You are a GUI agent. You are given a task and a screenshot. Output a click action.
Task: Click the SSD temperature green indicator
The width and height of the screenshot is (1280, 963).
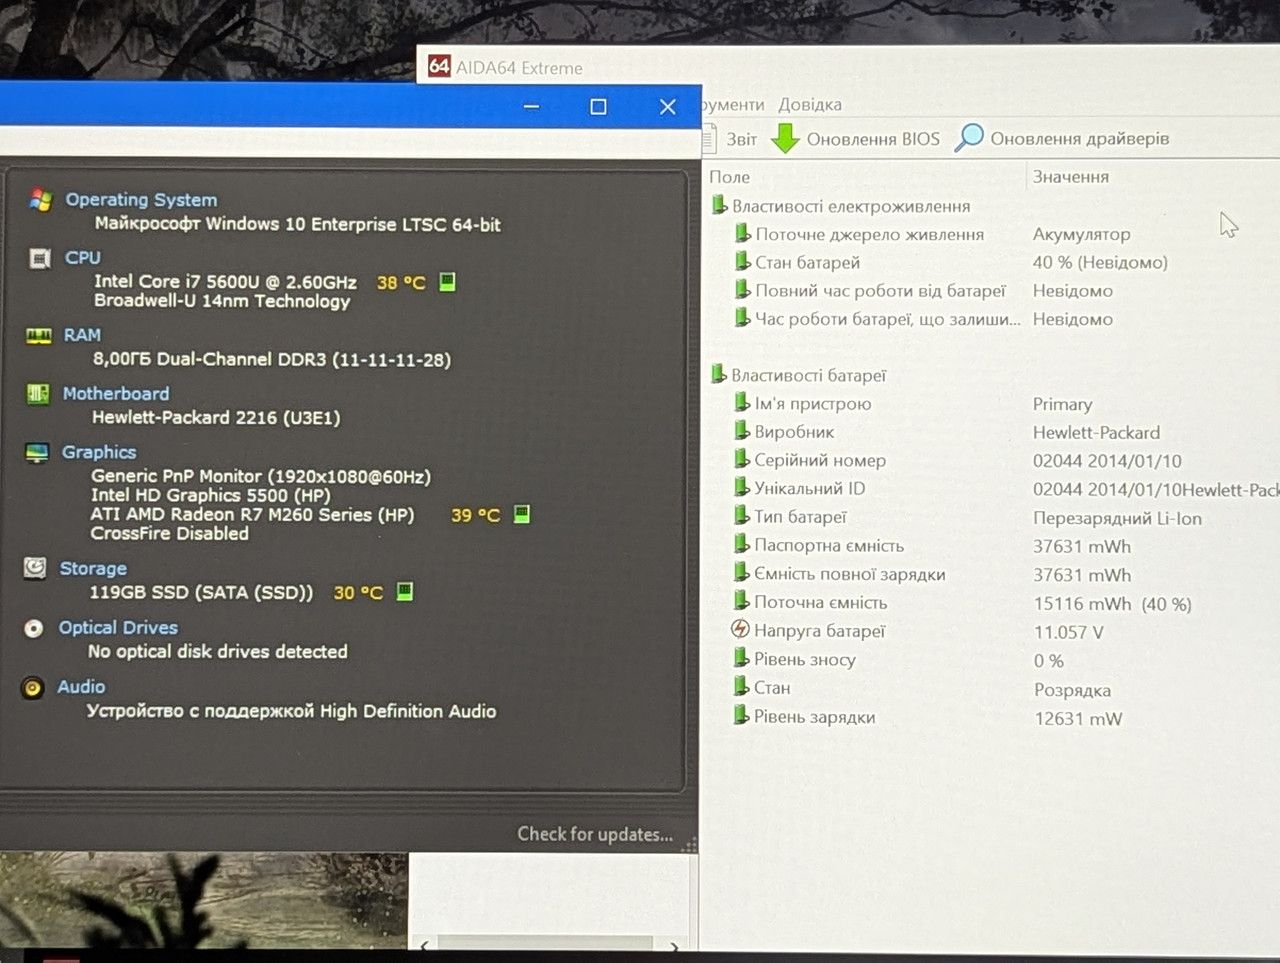405,591
